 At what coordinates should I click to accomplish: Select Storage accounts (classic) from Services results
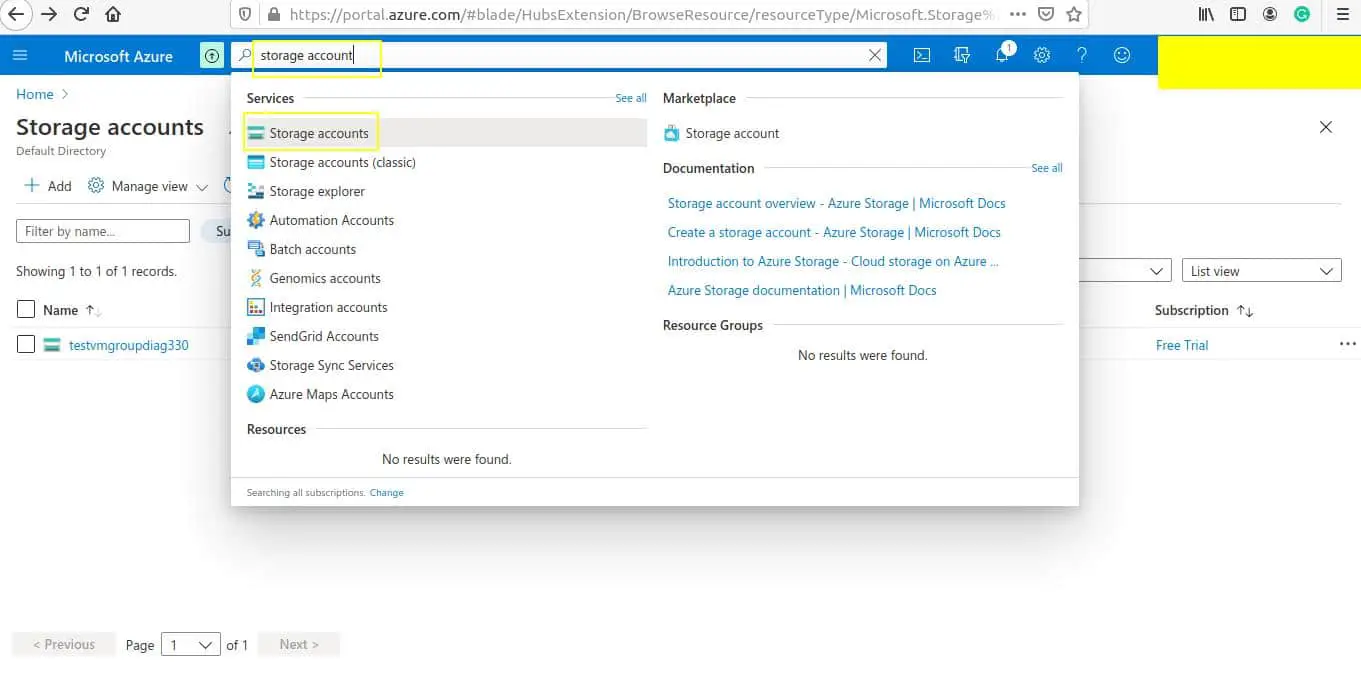[x=344, y=161]
